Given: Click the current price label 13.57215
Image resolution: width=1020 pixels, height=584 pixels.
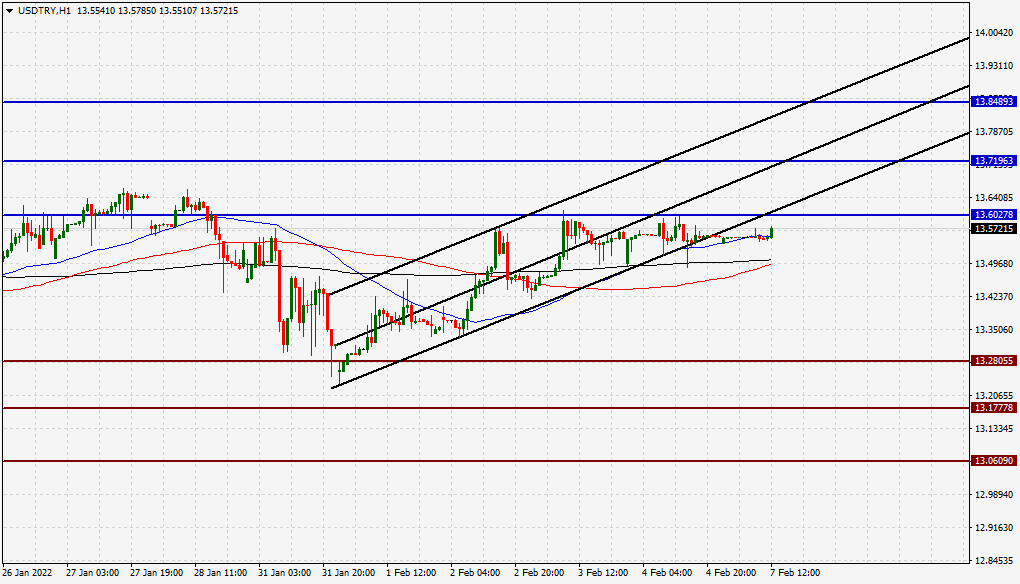Looking at the screenshot, I should pyautogui.click(x=993, y=230).
